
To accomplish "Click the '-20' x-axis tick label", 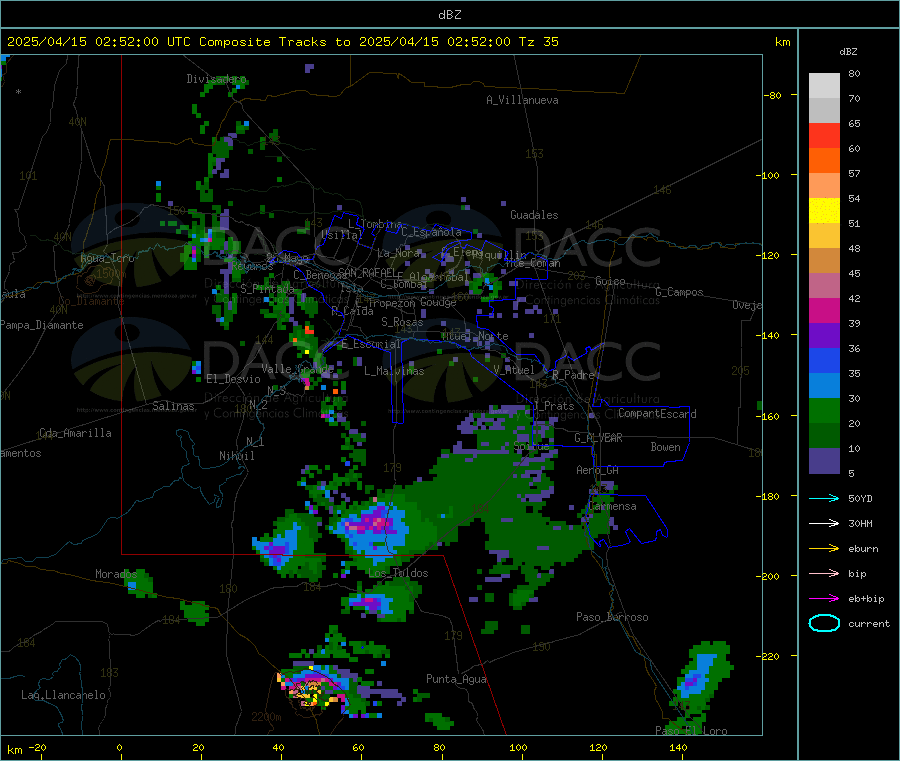I will click(37, 747).
